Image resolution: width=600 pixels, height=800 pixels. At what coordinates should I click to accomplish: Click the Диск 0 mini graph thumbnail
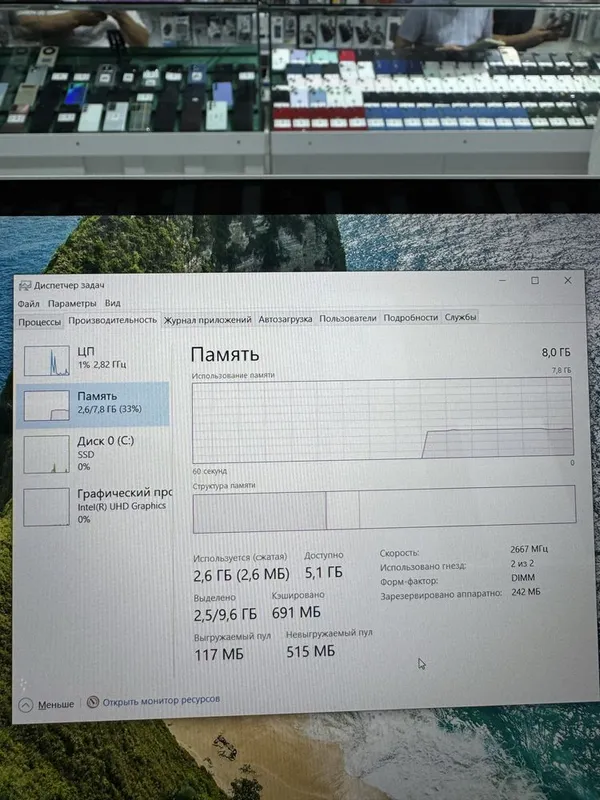(x=46, y=454)
